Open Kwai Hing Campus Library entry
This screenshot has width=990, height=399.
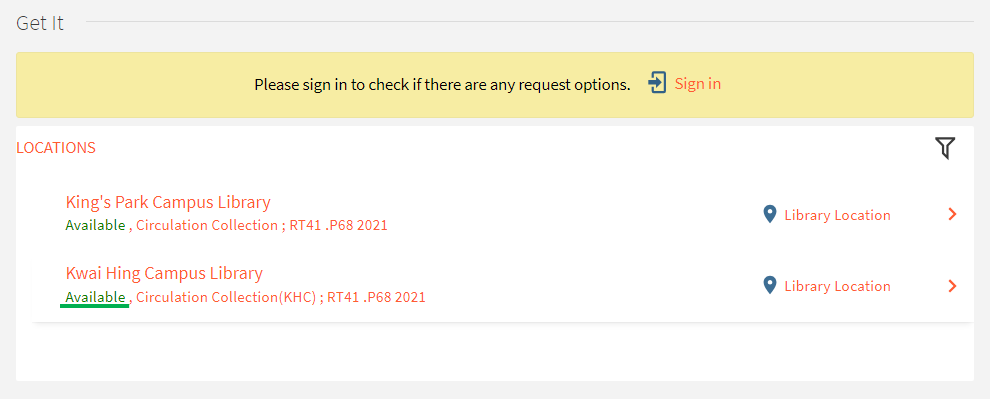[164, 273]
